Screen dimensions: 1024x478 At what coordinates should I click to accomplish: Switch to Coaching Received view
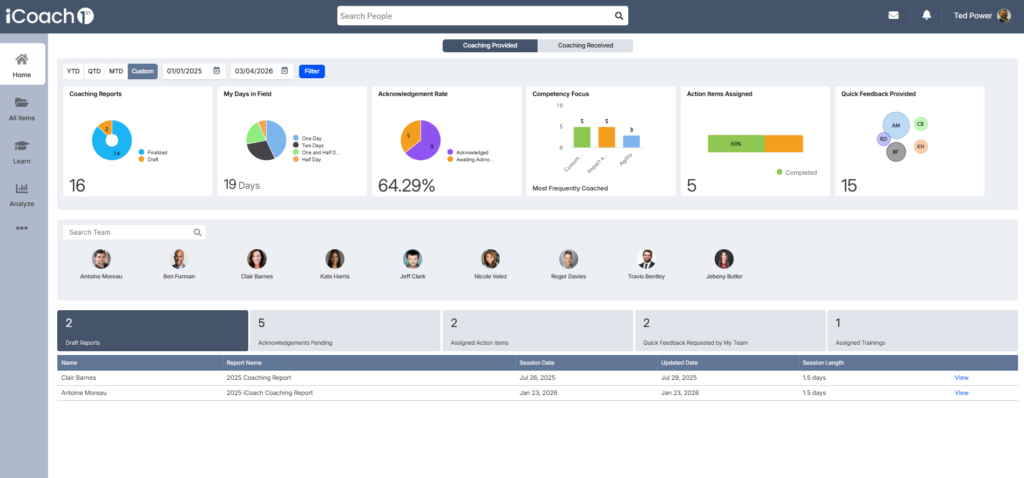click(x=585, y=46)
